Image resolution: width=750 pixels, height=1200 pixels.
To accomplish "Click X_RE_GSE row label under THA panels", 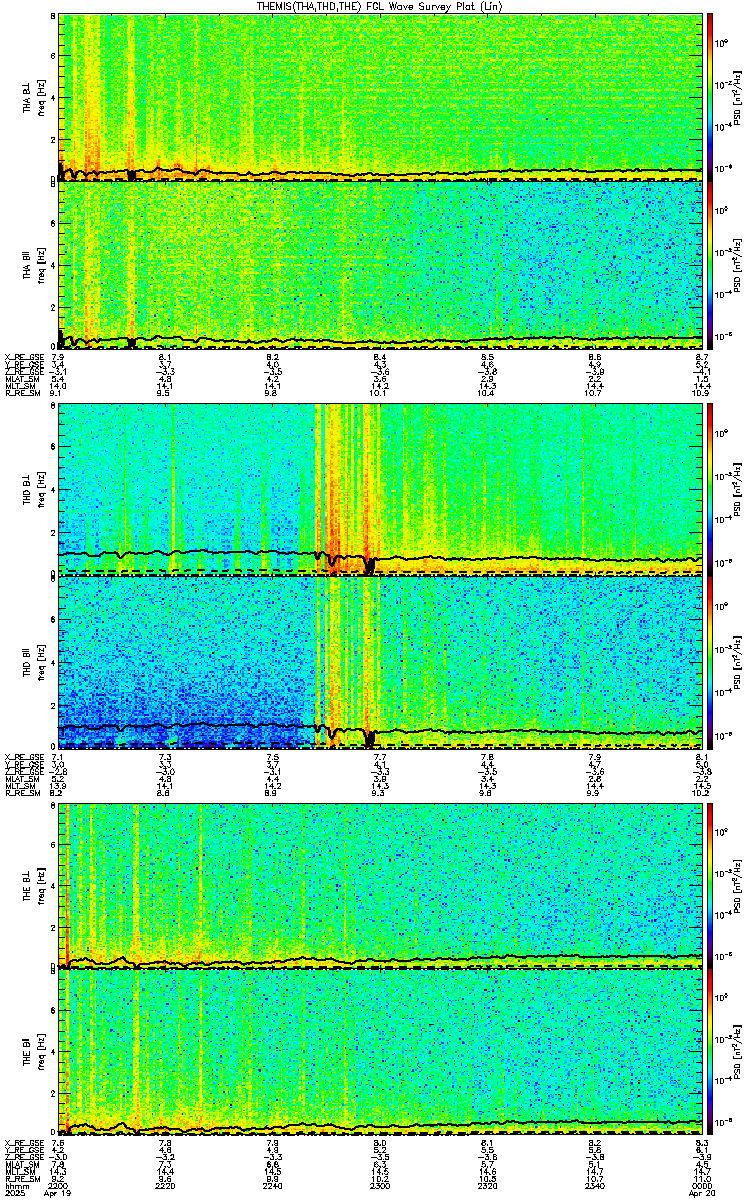I will [25, 357].
